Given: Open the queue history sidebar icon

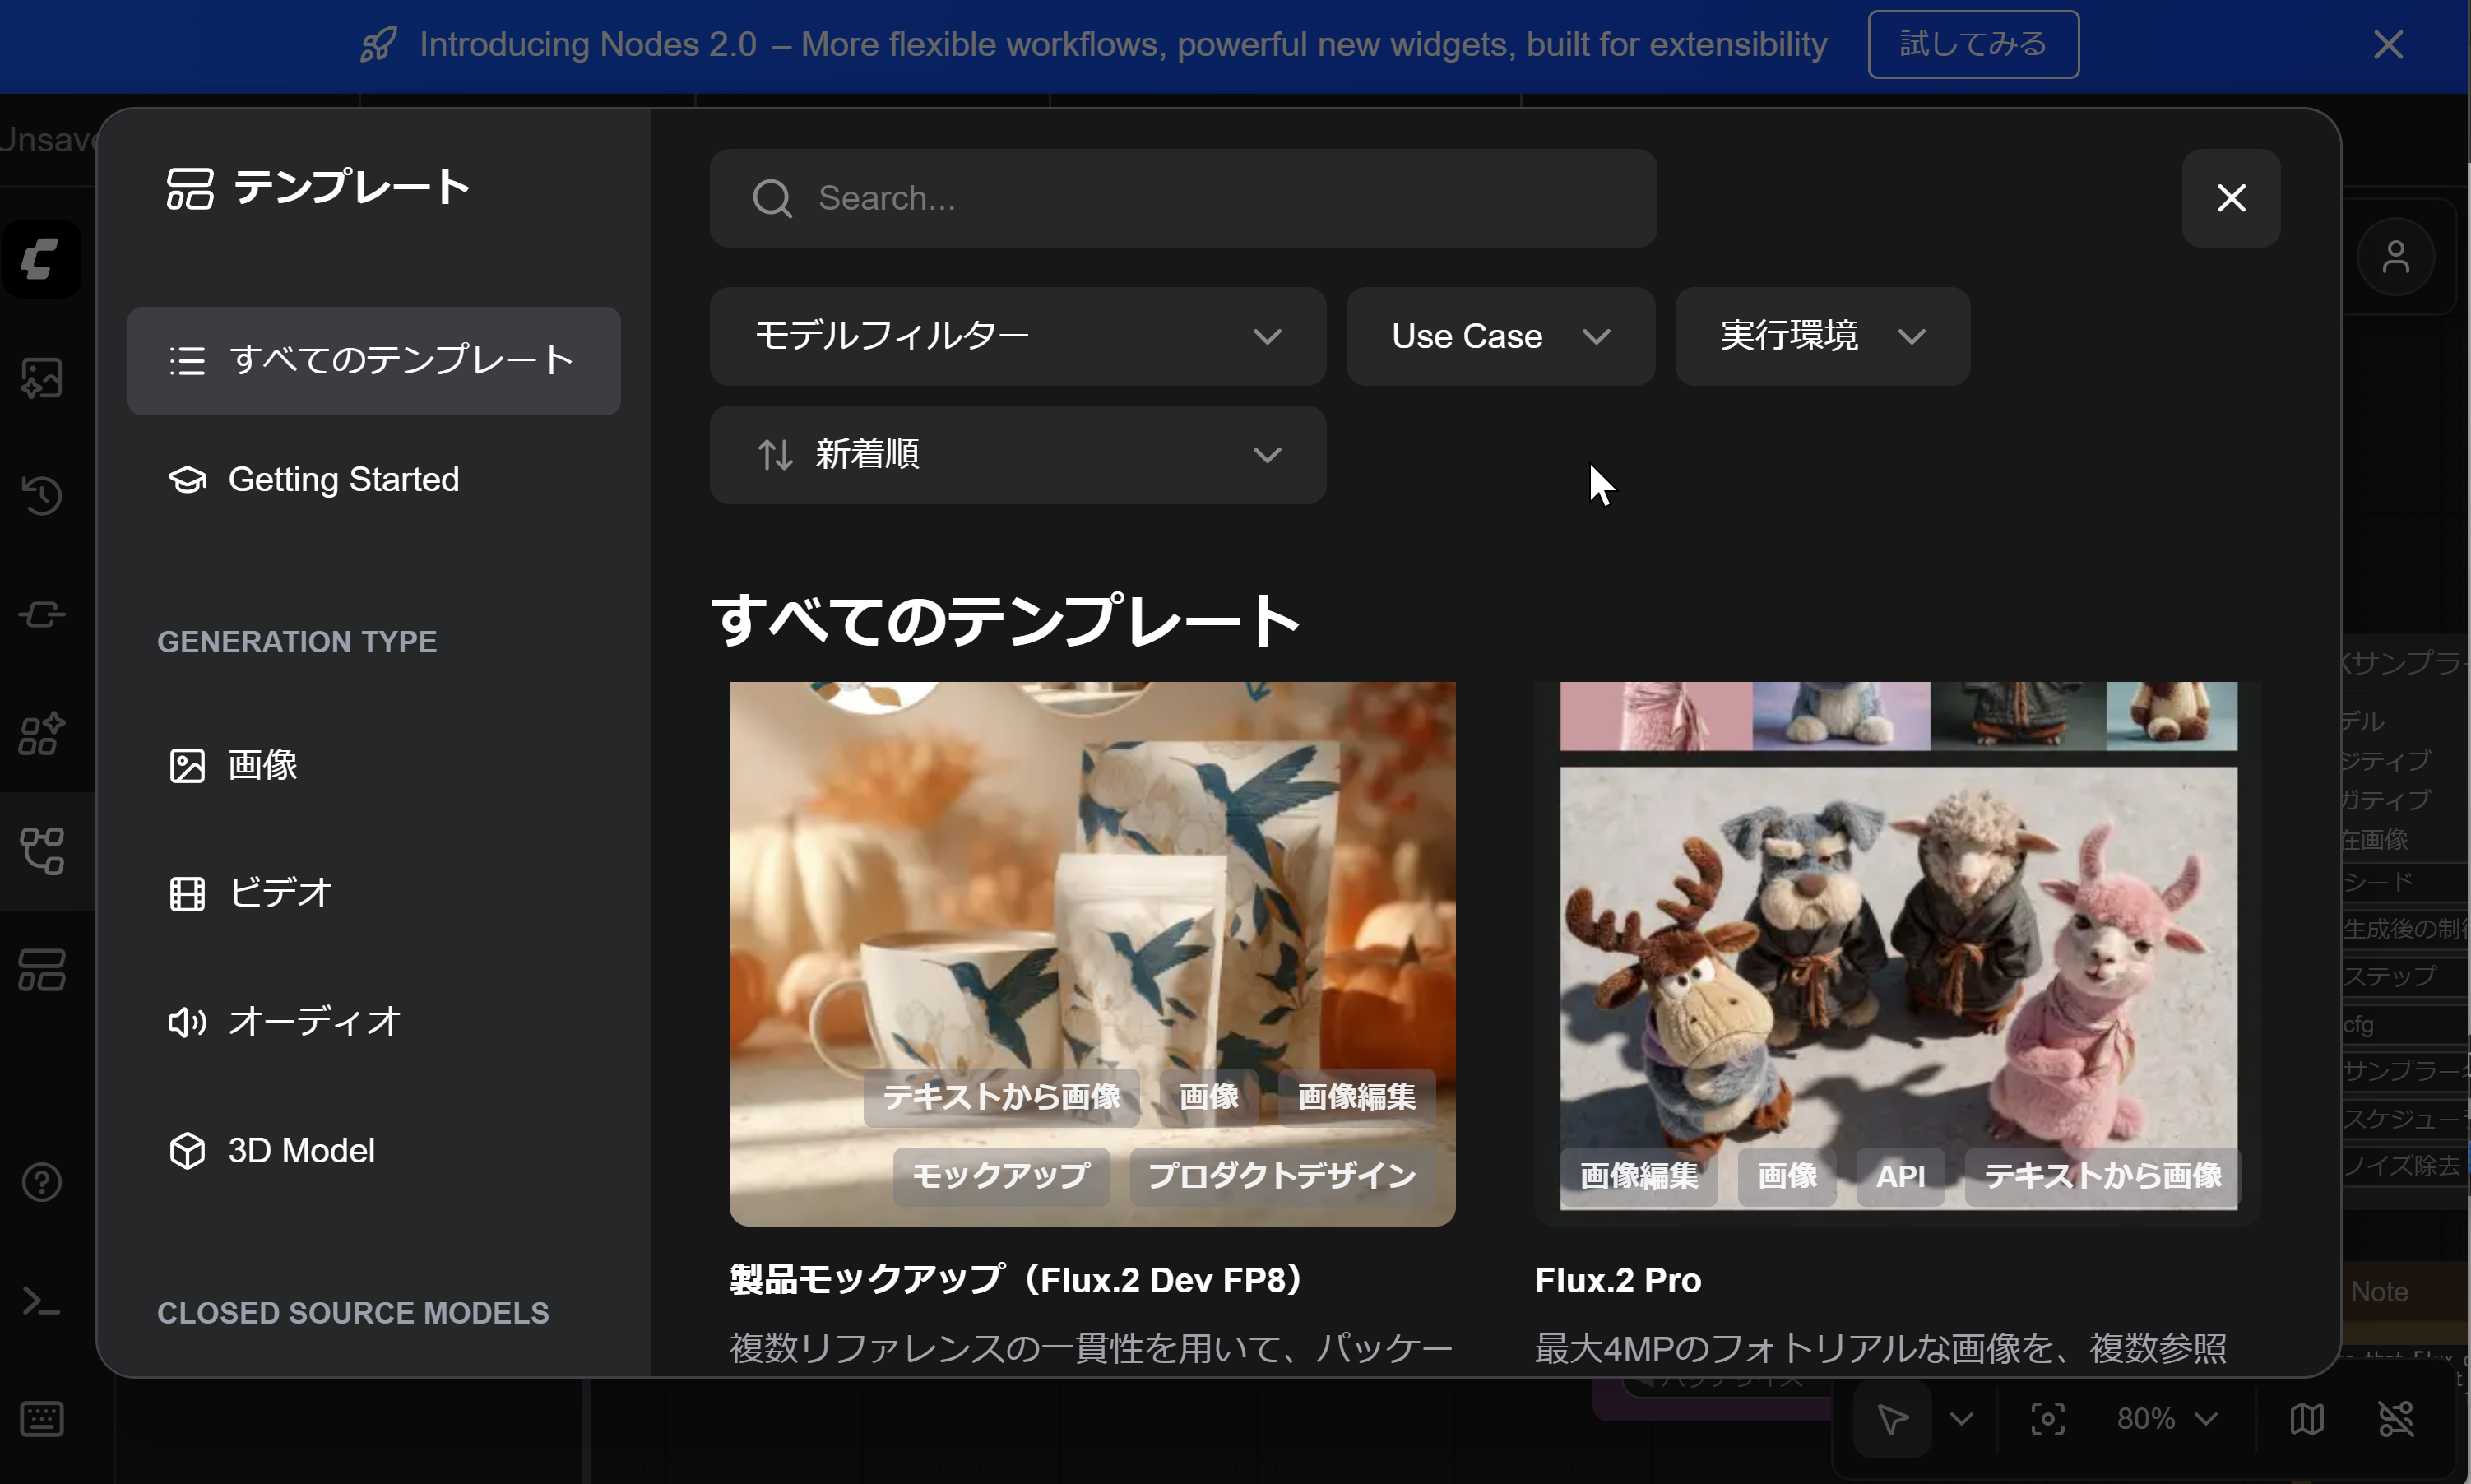Looking at the screenshot, I should click(41, 495).
